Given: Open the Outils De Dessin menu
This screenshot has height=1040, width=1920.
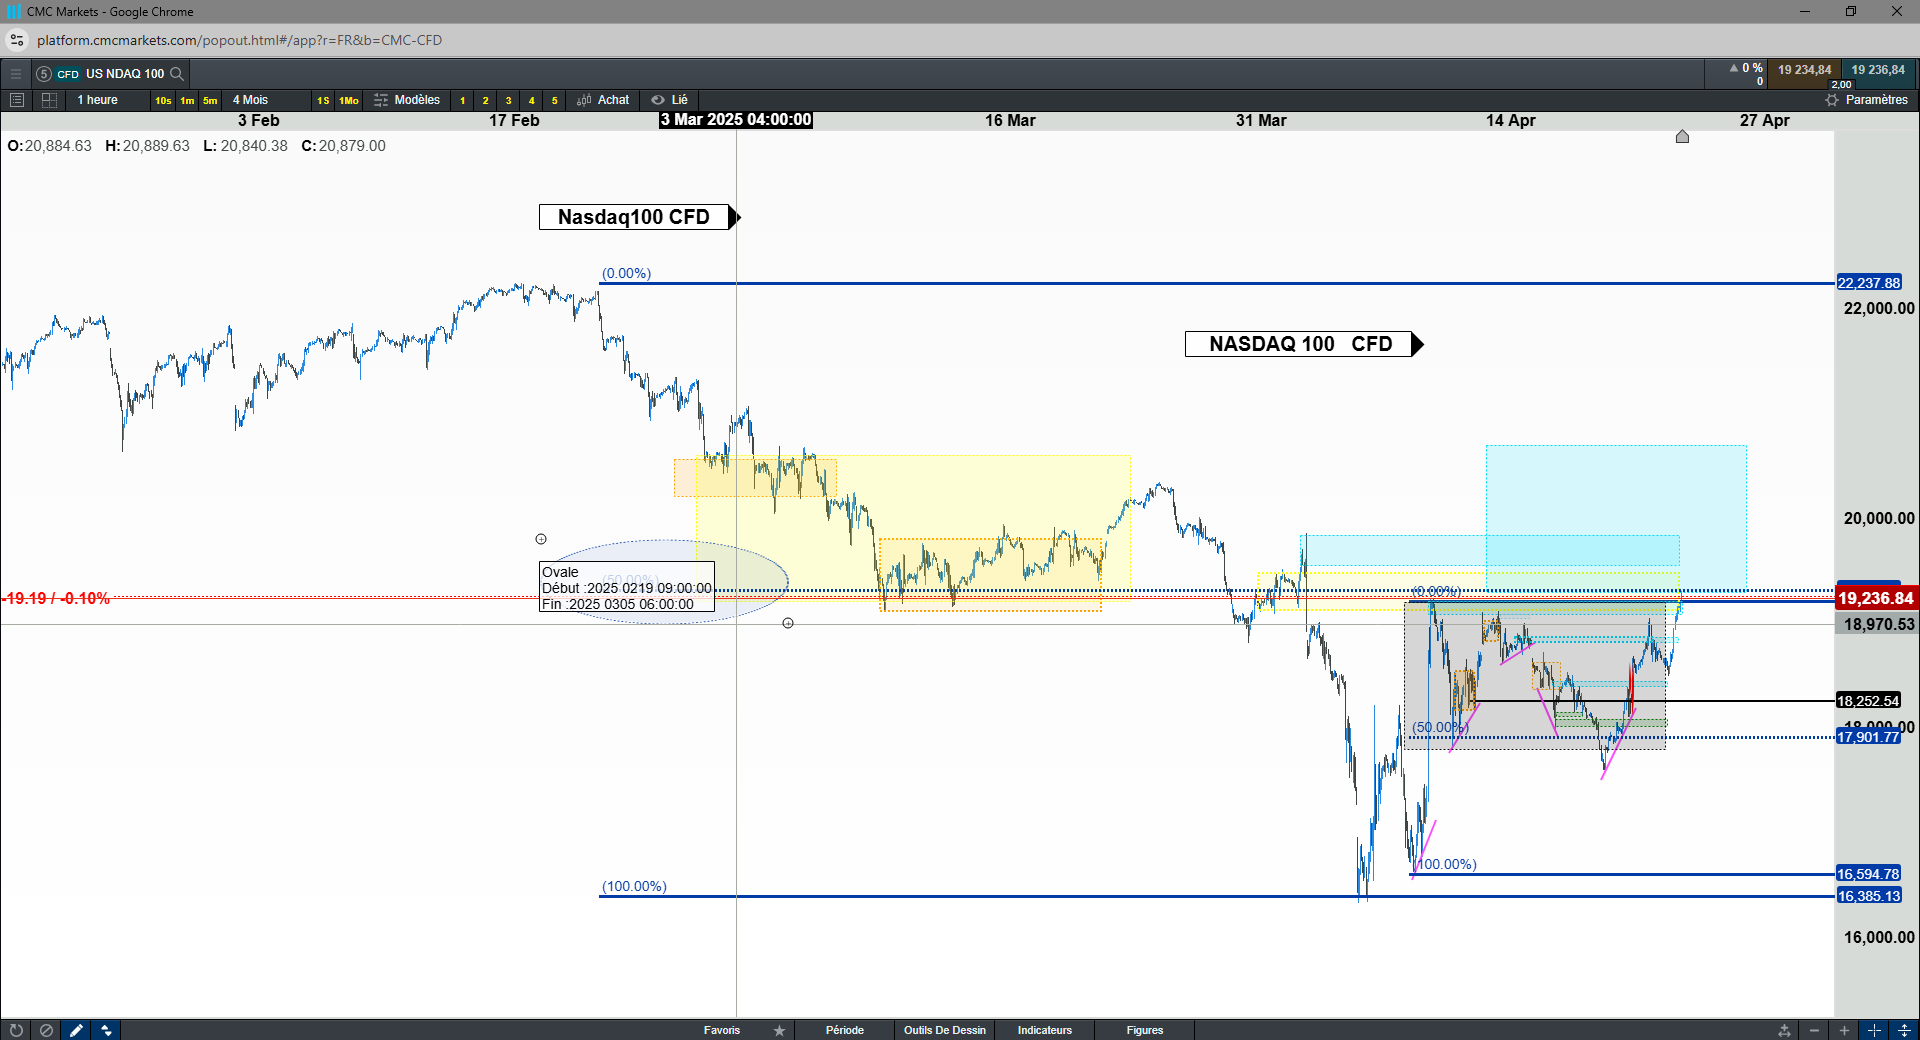Looking at the screenshot, I should [x=945, y=1030].
